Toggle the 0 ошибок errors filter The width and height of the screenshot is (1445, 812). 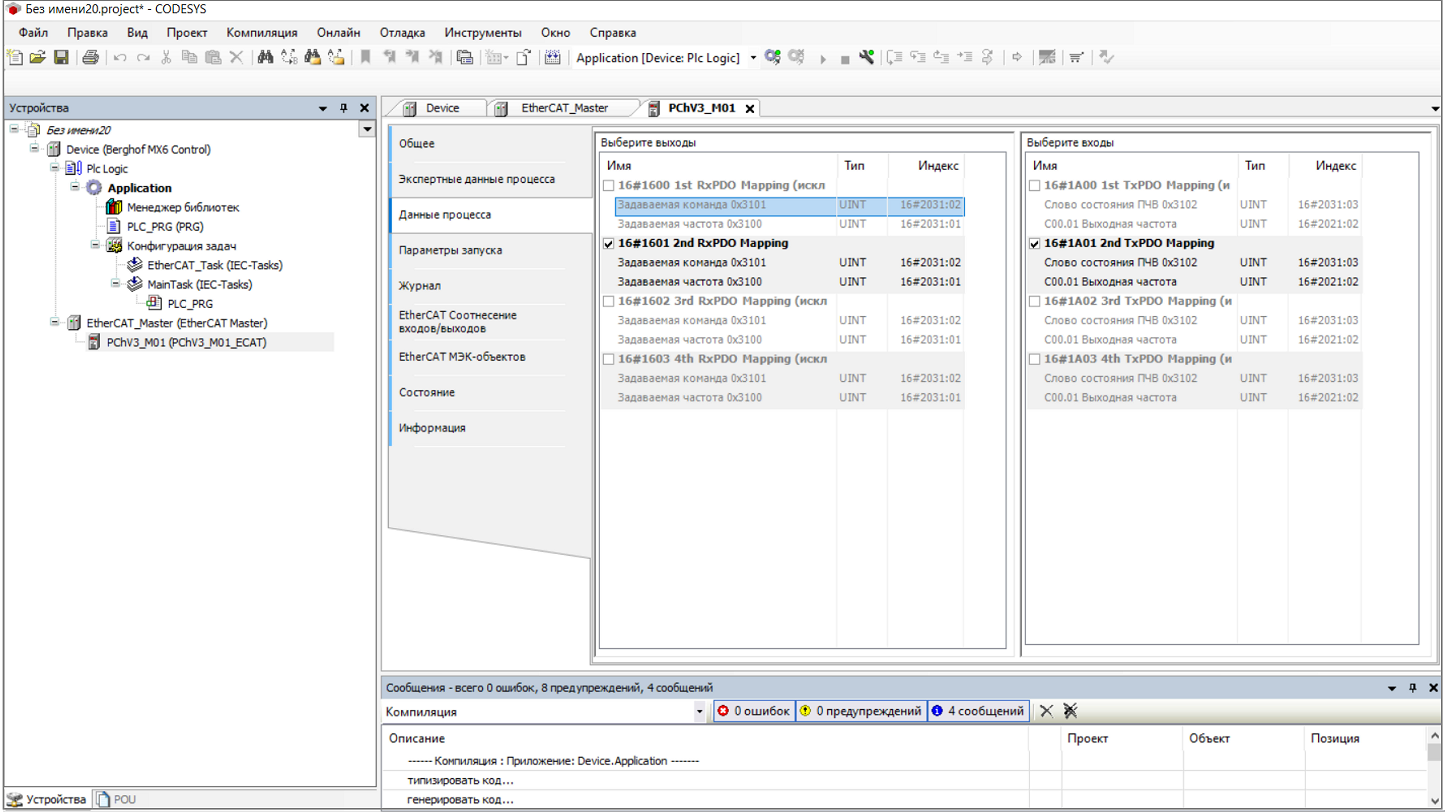coord(753,711)
